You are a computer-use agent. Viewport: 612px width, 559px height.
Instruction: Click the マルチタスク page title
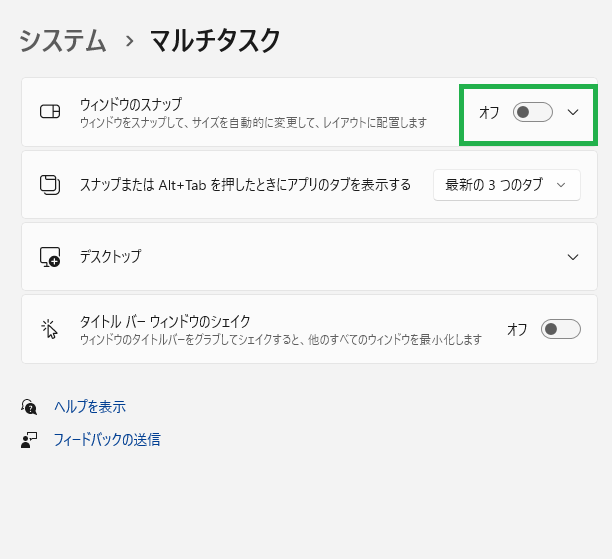click(215, 41)
